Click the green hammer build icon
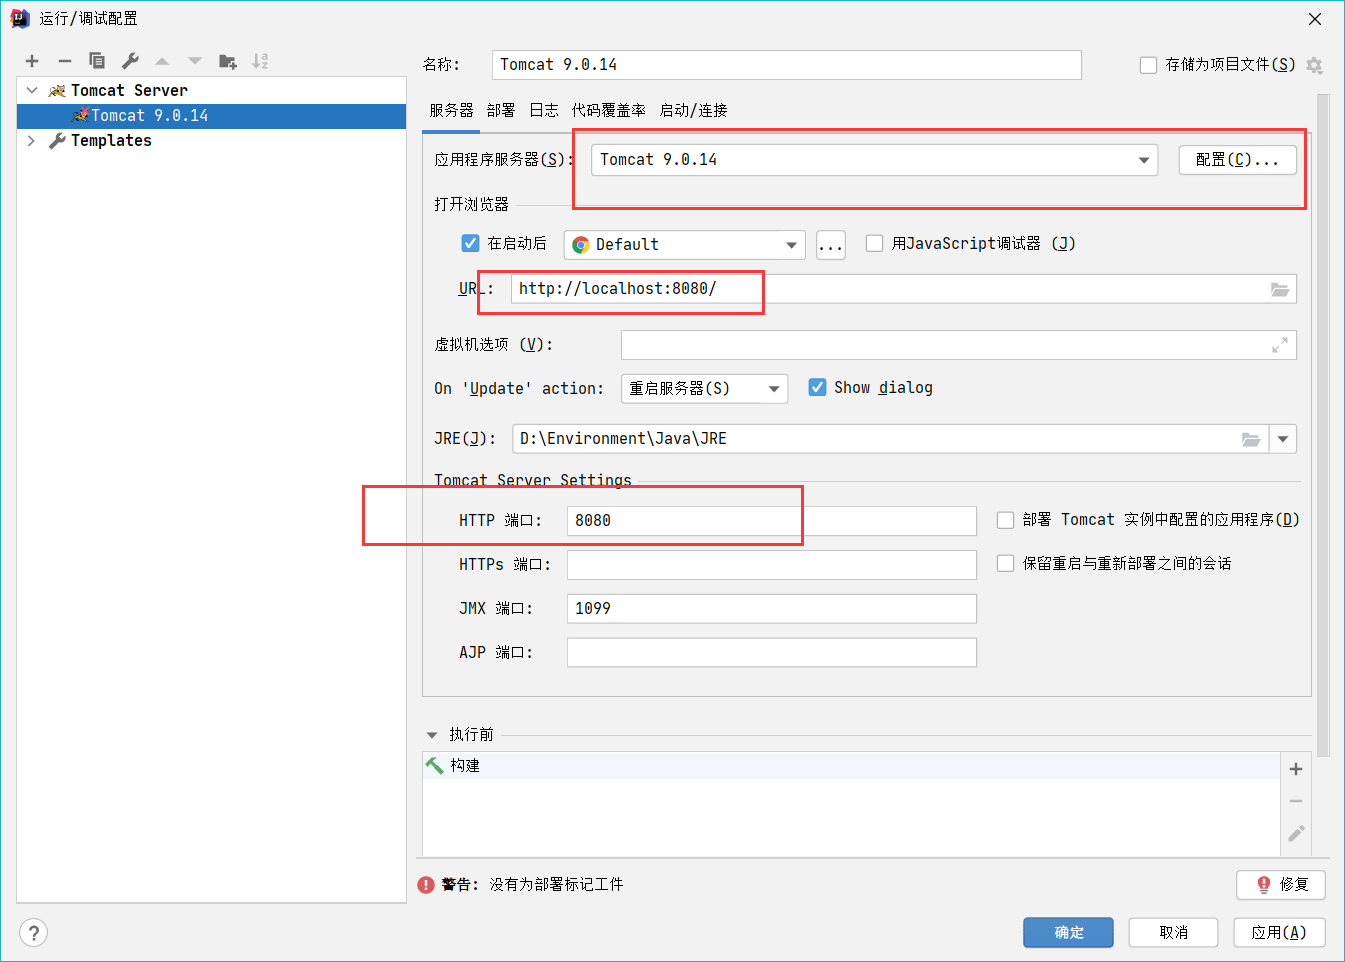 pos(434,765)
